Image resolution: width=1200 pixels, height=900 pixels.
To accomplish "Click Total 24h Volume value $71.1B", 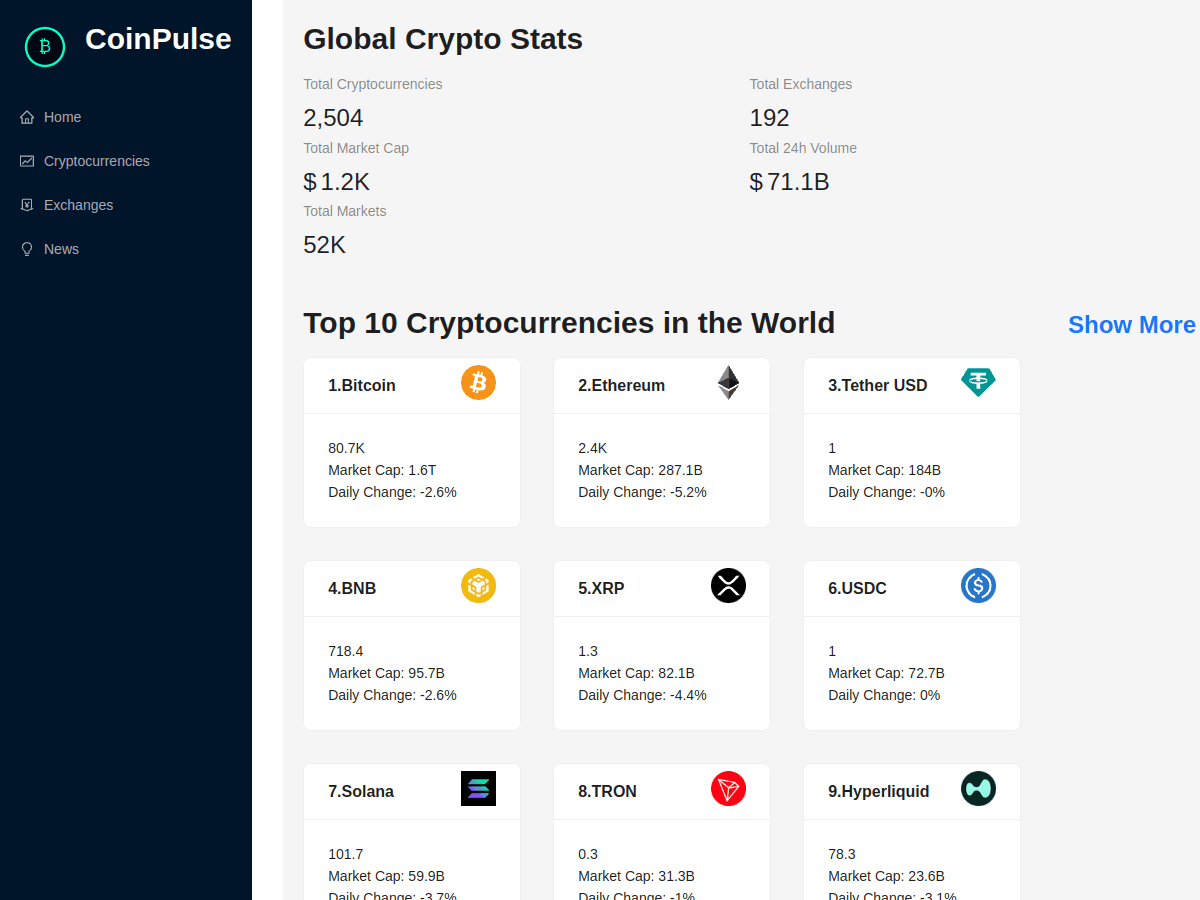I will coord(790,182).
